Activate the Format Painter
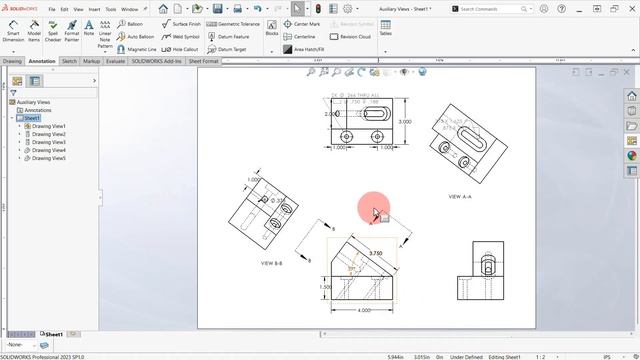The width and height of the screenshot is (640, 360). coord(72,31)
